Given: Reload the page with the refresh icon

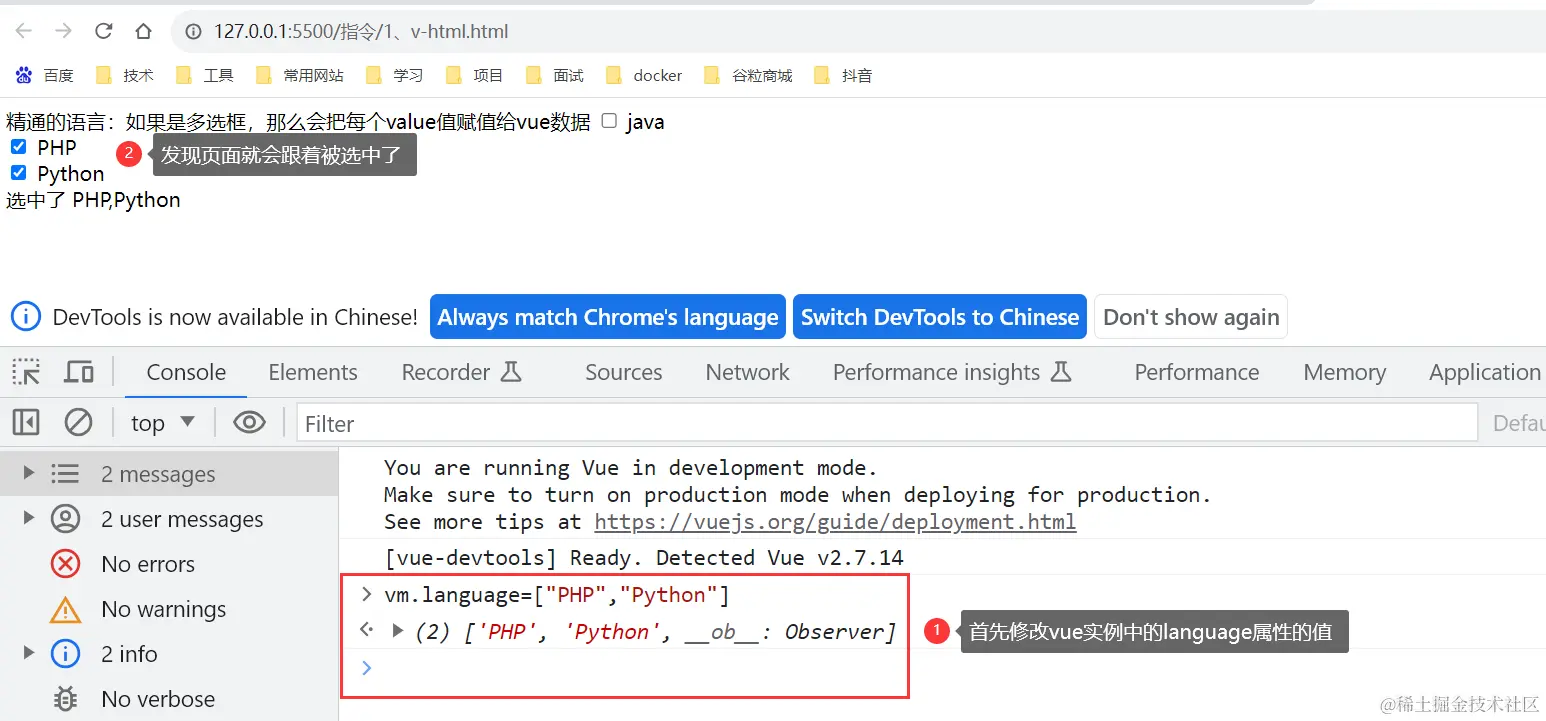Looking at the screenshot, I should tap(104, 31).
